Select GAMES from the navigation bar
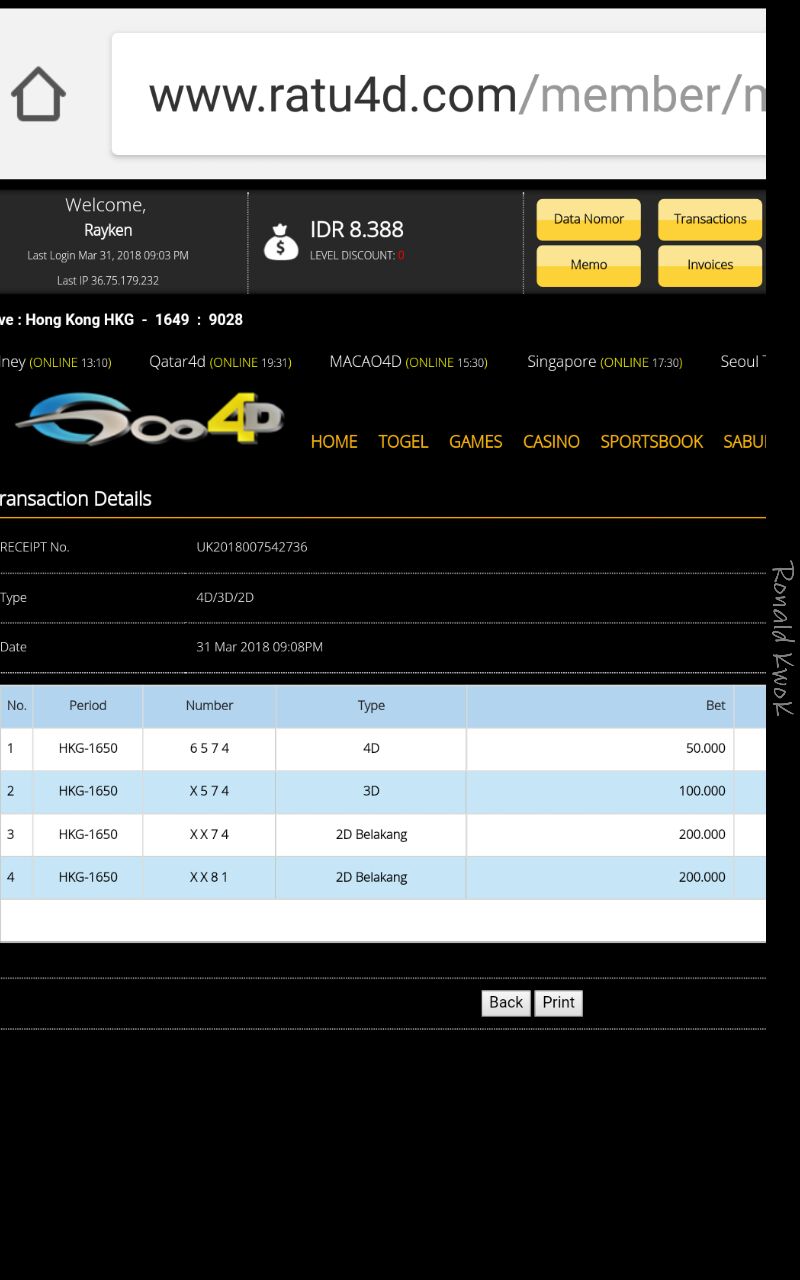Image resolution: width=800 pixels, height=1280 pixels. tap(475, 442)
